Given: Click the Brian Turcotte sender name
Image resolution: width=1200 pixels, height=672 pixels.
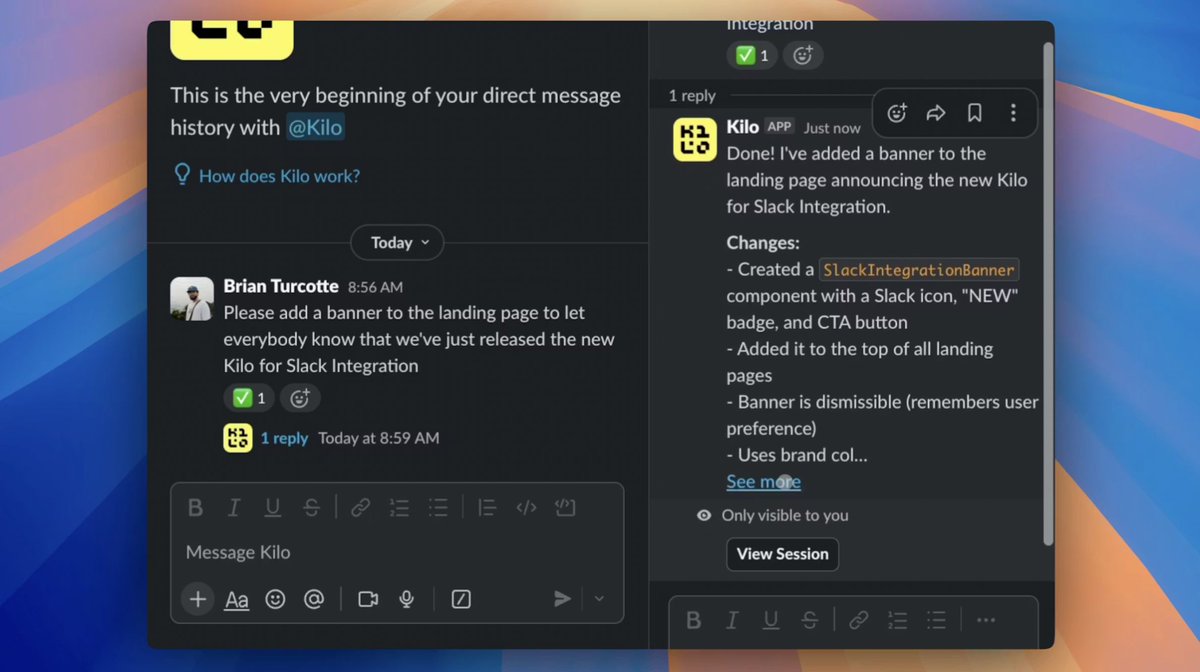Looking at the screenshot, I should click(x=281, y=287).
